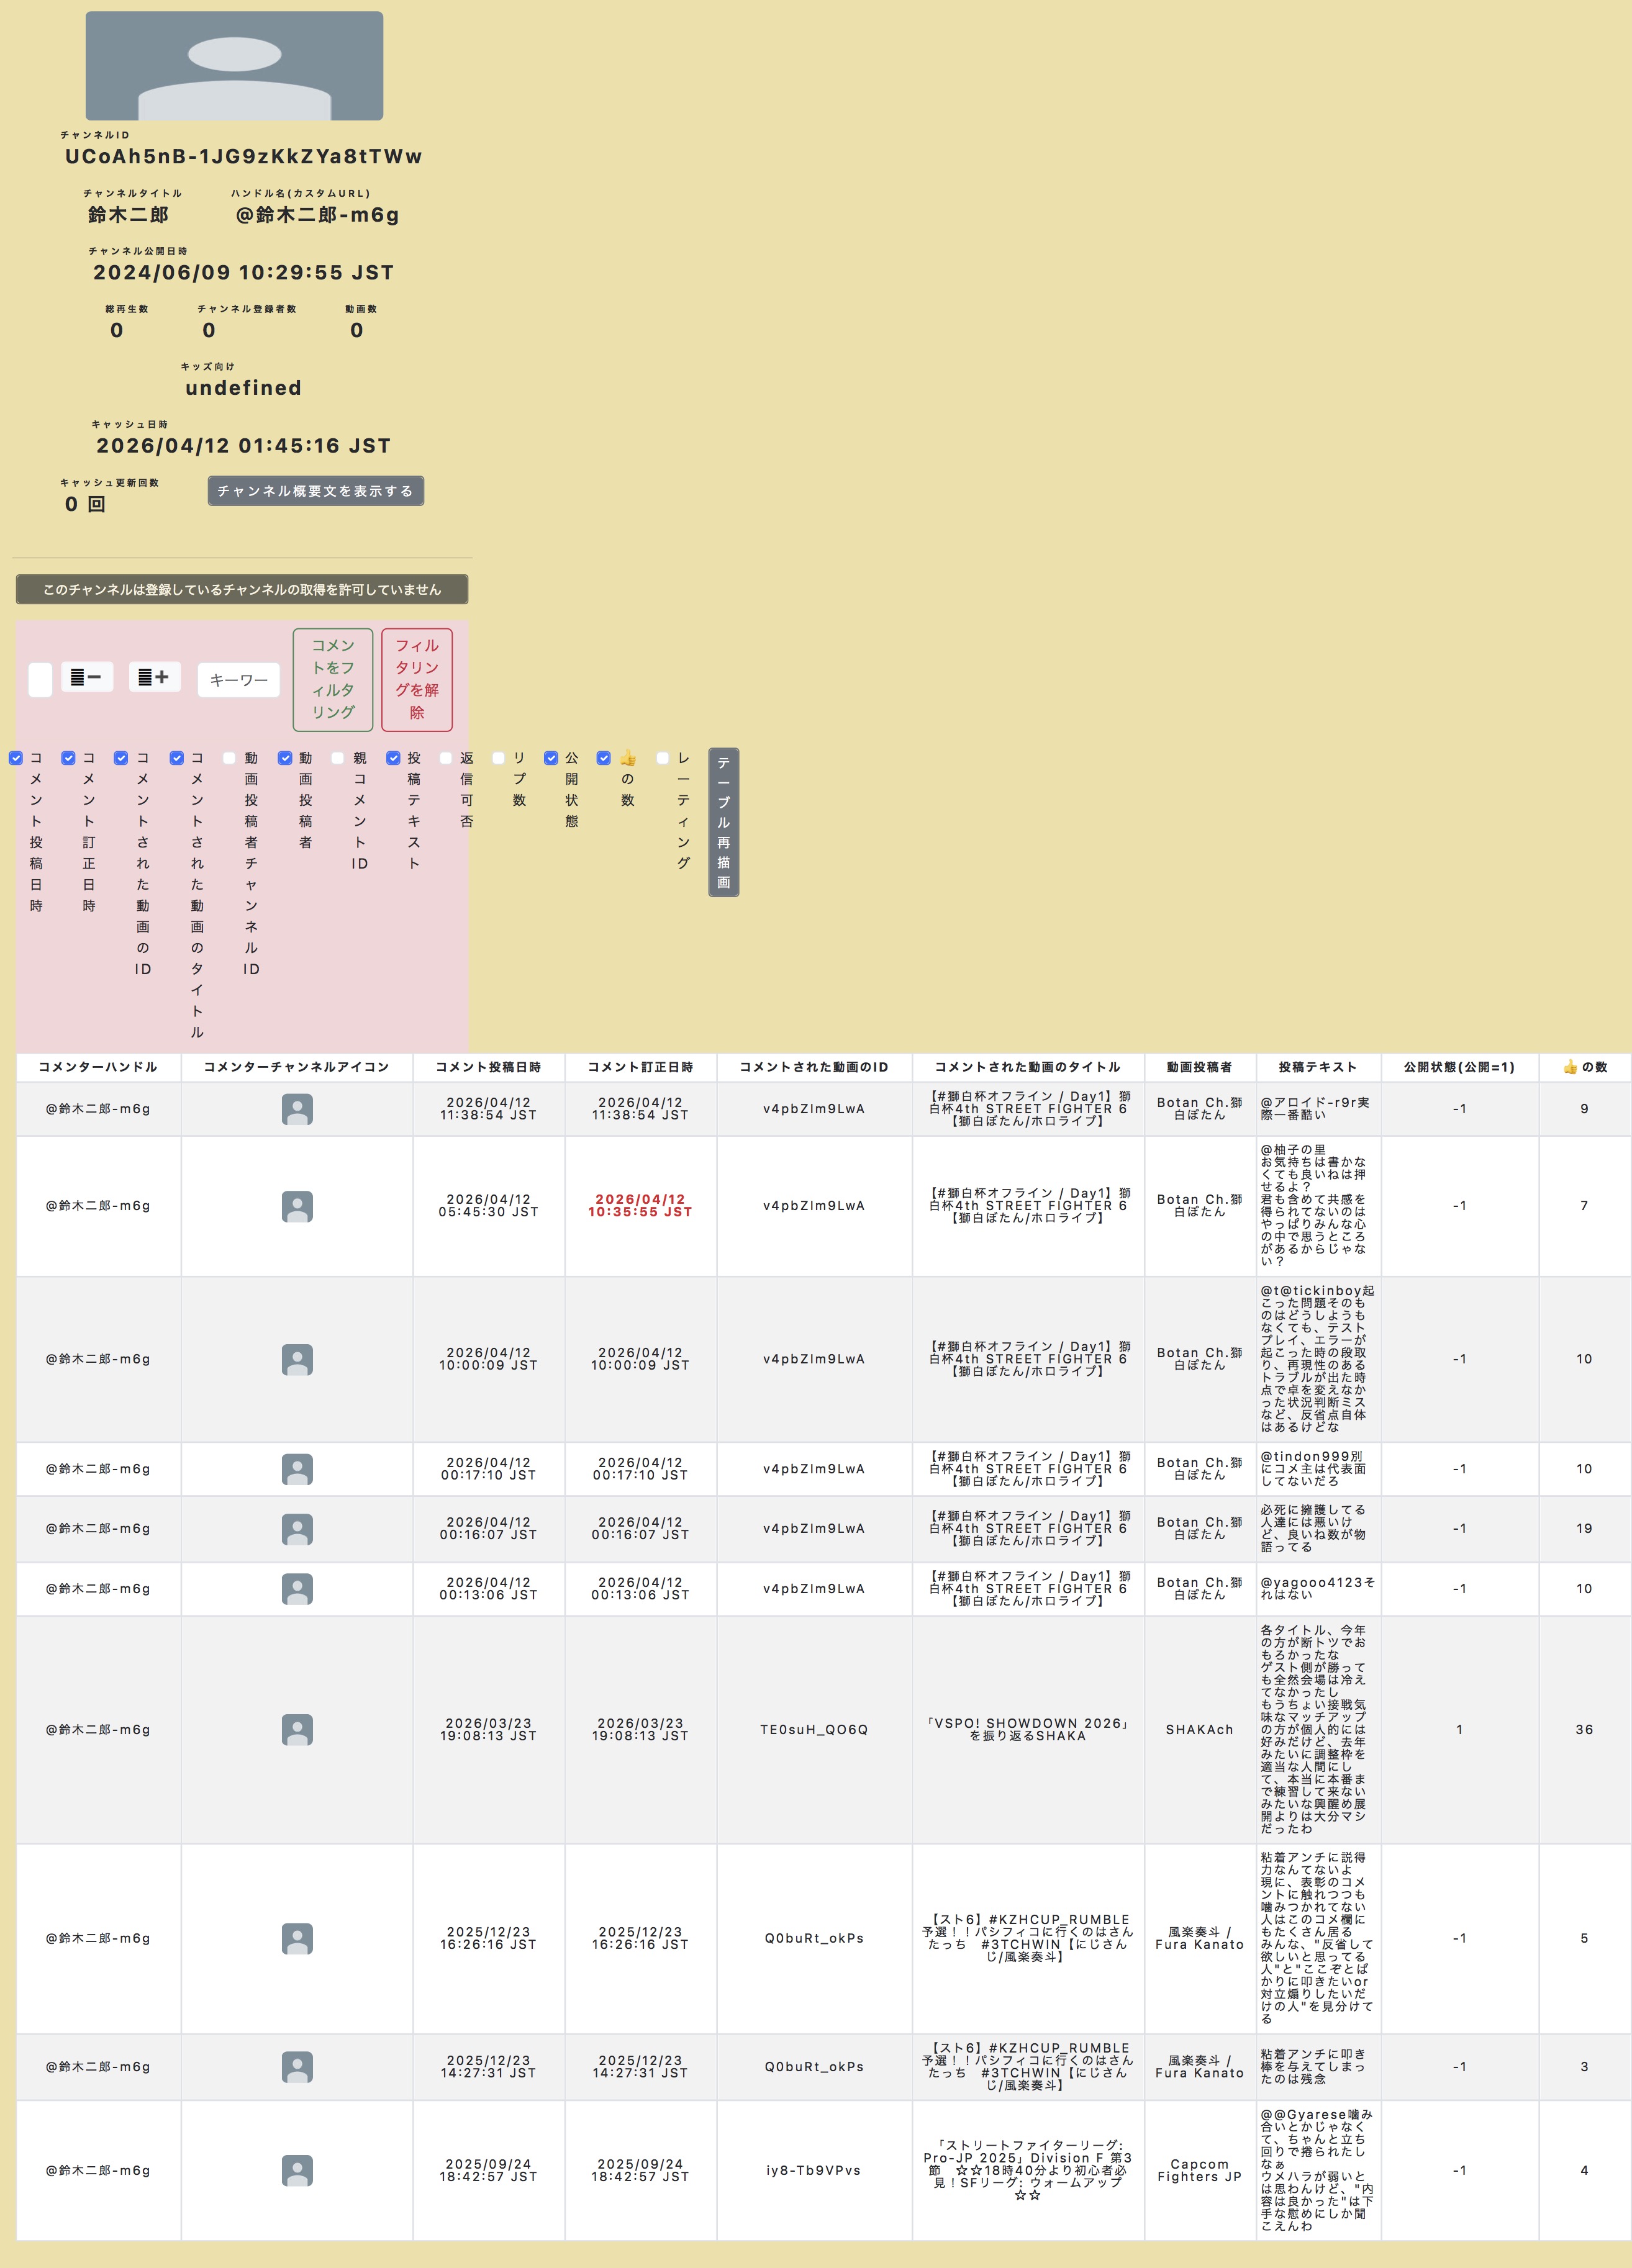This screenshot has width=1632, height=2268.
Task: Click commenter icon in Capcom Fighters JP row
Action: (x=297, y=2170)
